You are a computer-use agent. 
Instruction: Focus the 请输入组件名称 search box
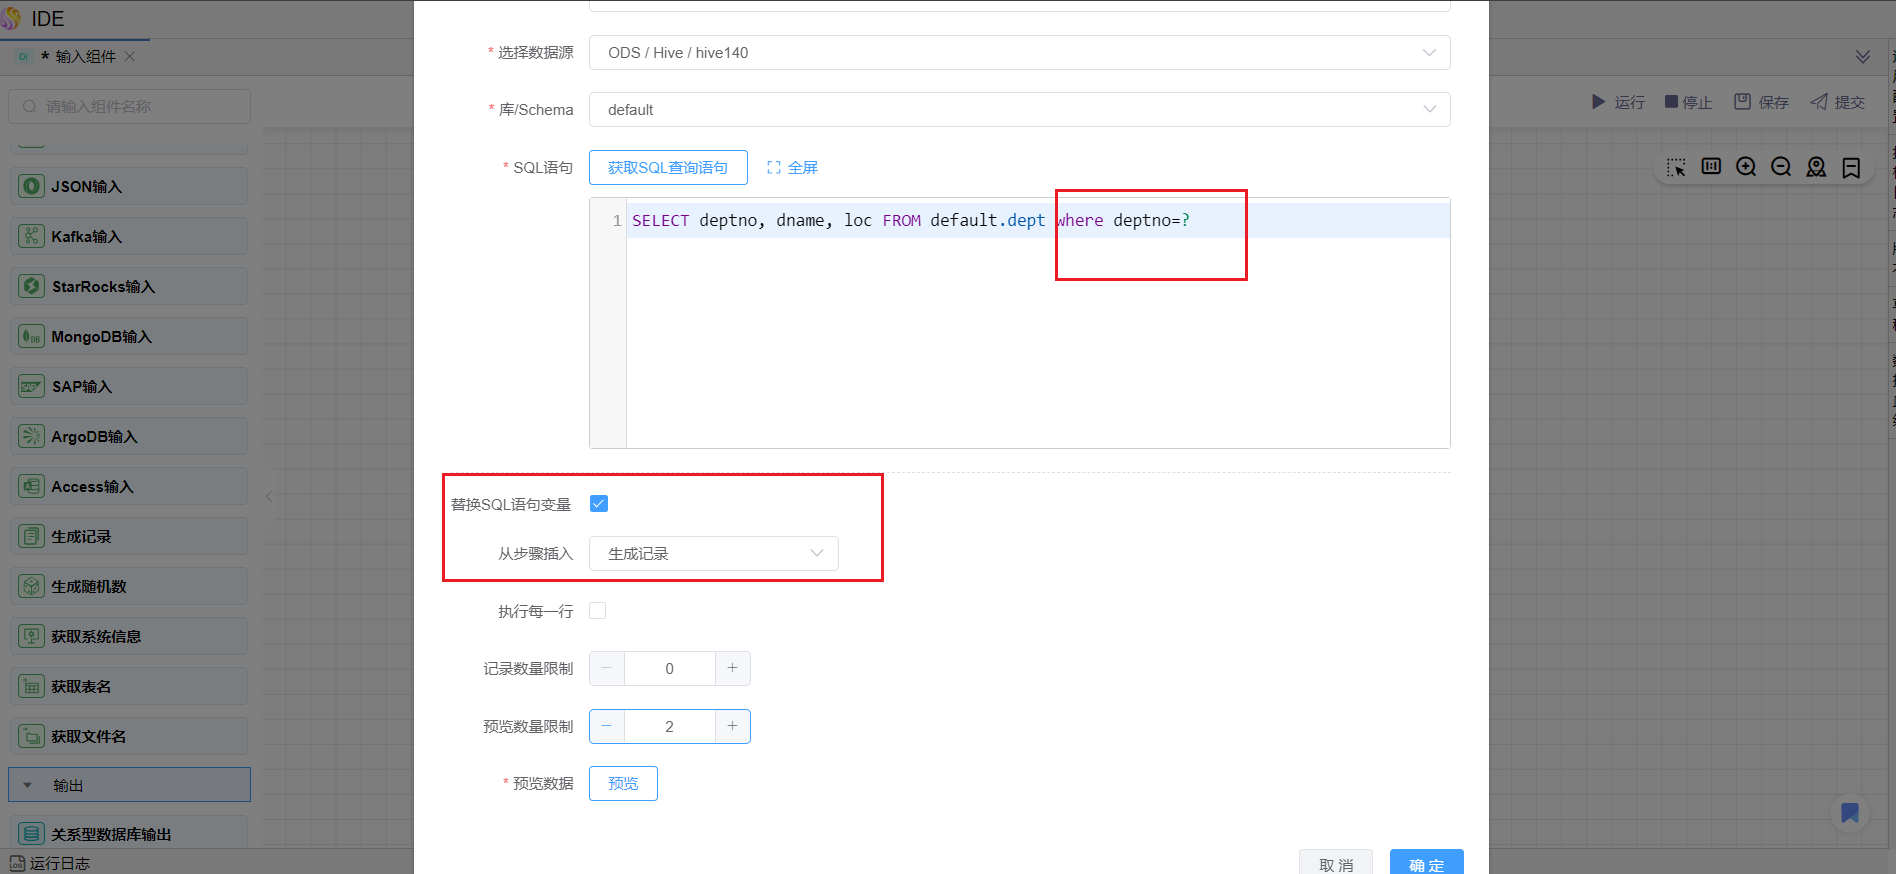(x=129, y=107)
